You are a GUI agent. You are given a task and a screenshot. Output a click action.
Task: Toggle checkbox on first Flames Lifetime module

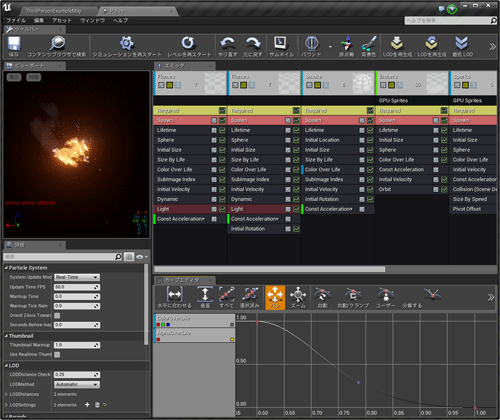coord(222,130)
